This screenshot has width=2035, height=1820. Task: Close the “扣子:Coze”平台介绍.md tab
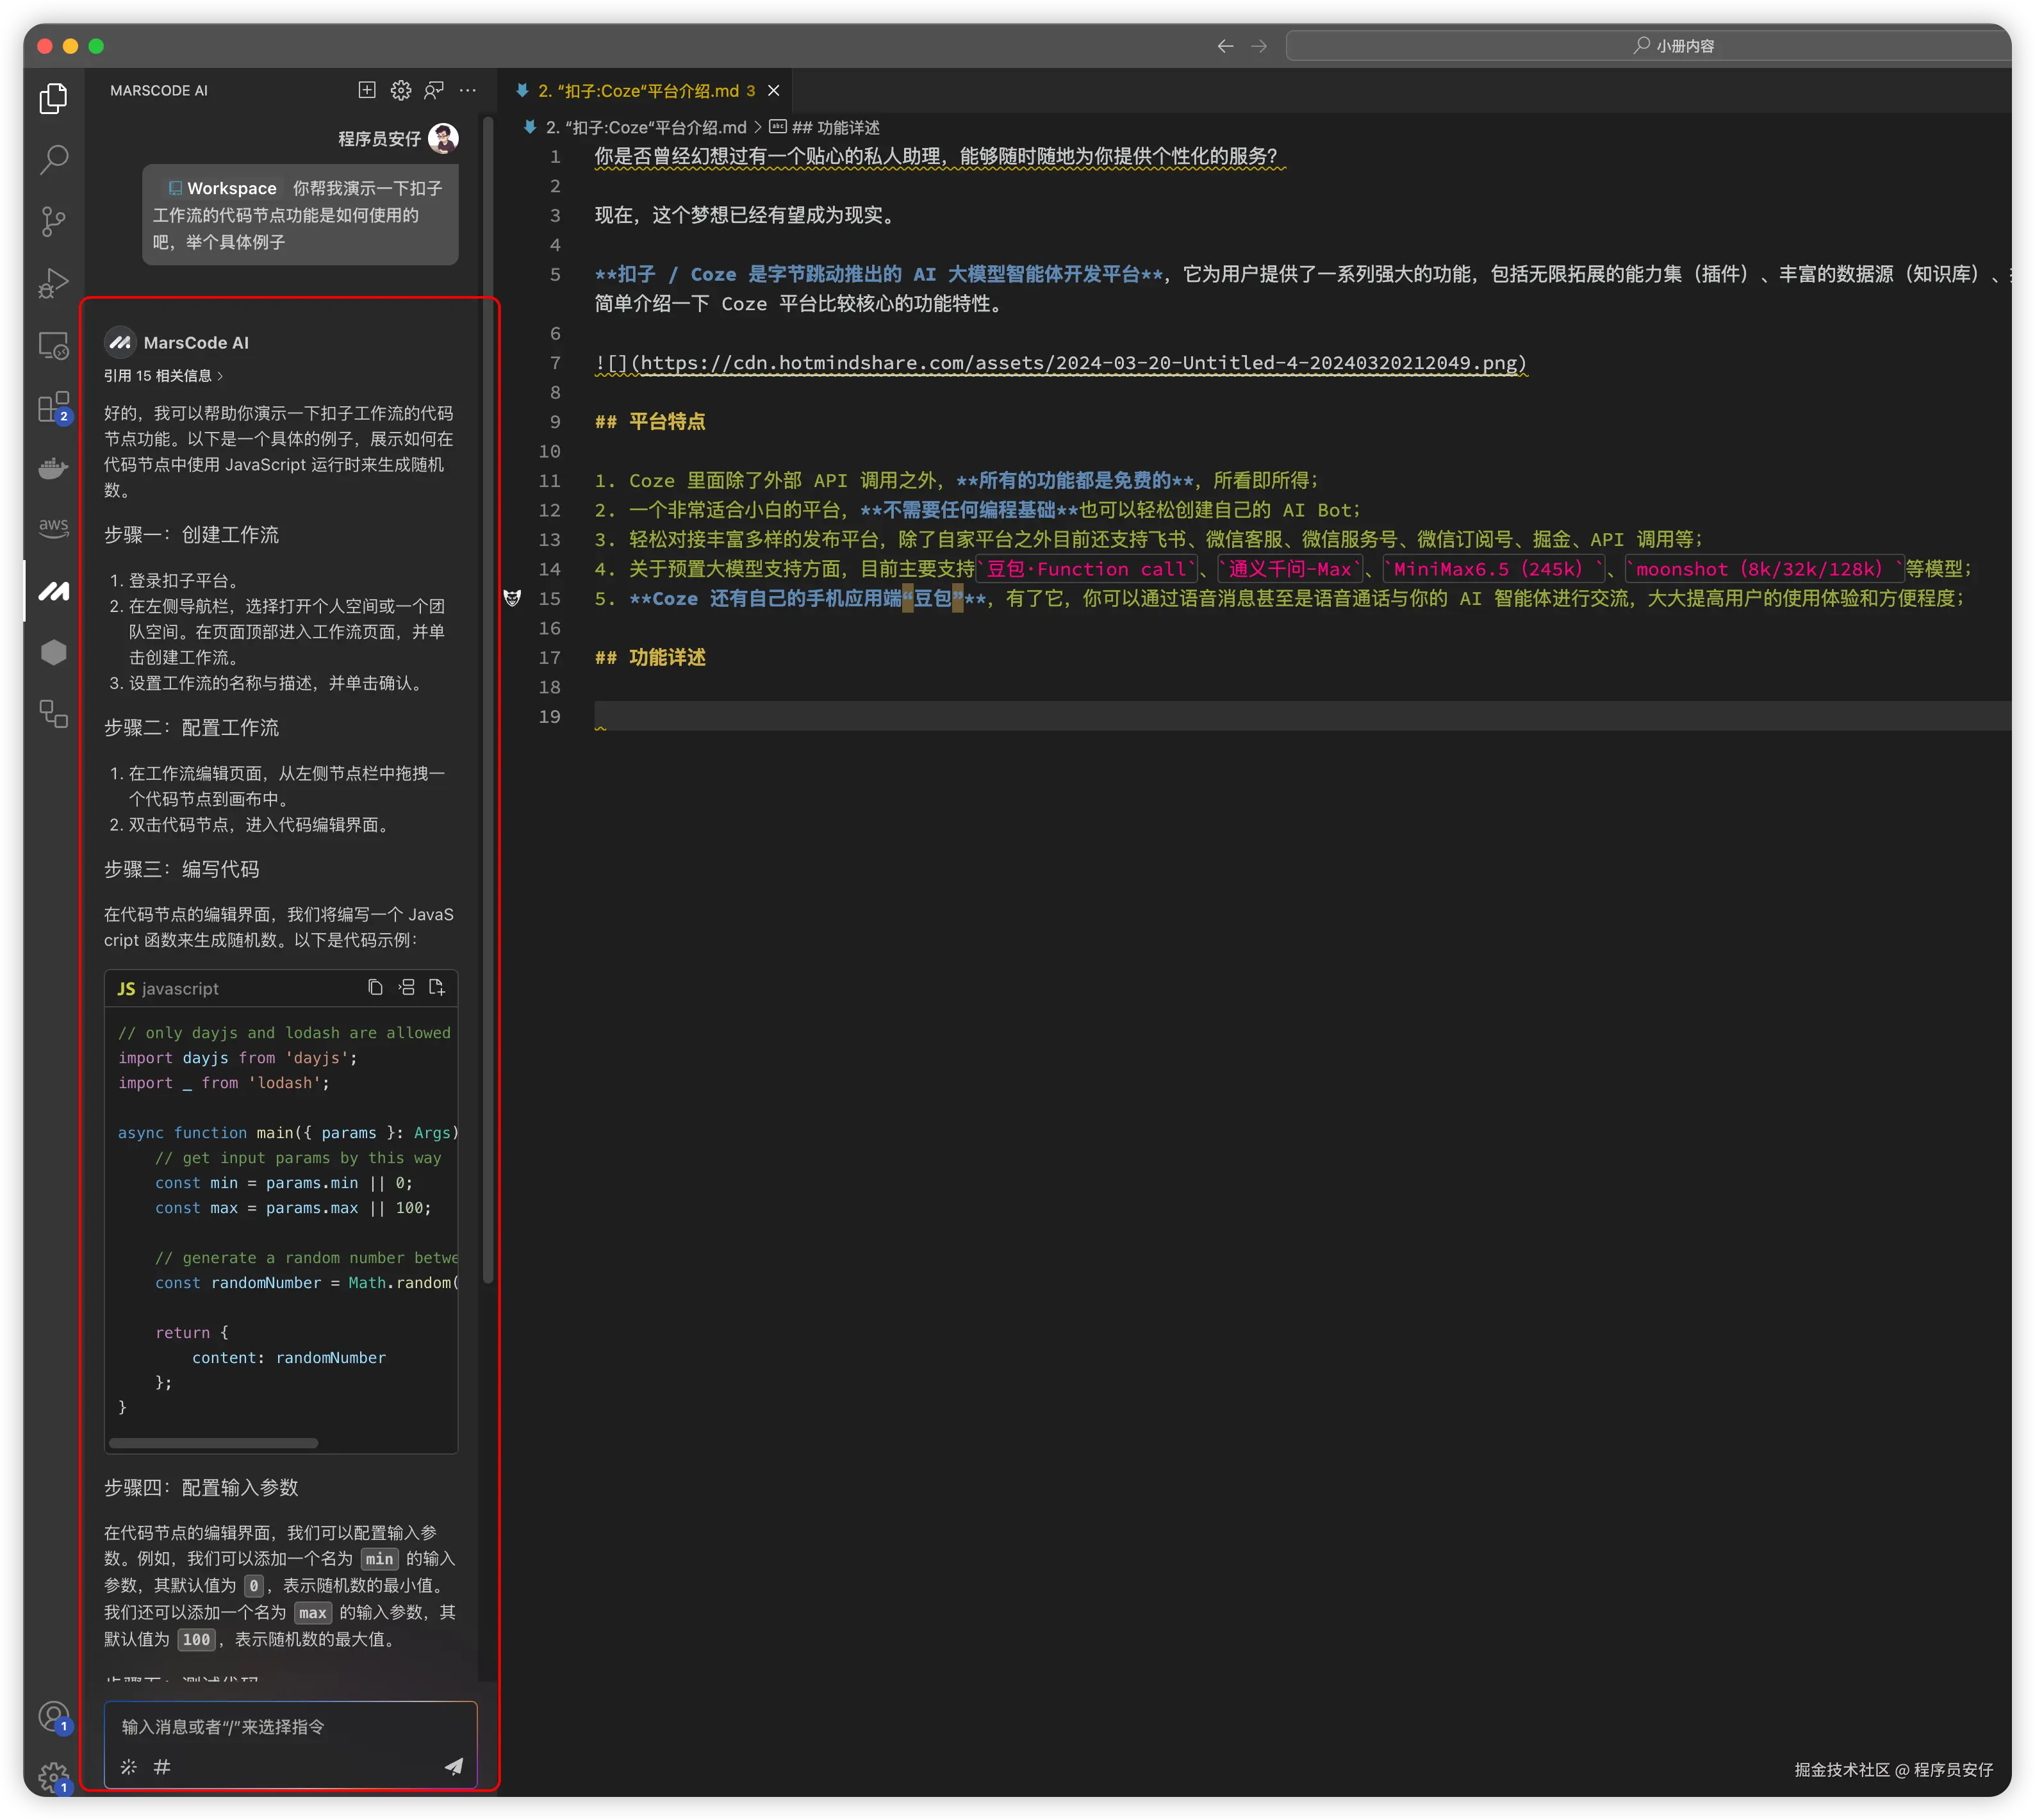(x=774, y=91)
